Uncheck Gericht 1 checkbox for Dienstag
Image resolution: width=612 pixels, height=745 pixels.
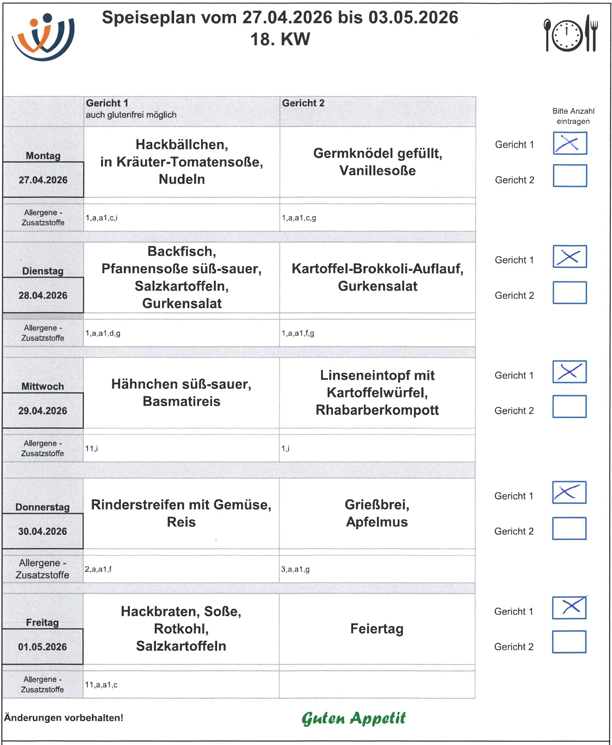[569, 258]
